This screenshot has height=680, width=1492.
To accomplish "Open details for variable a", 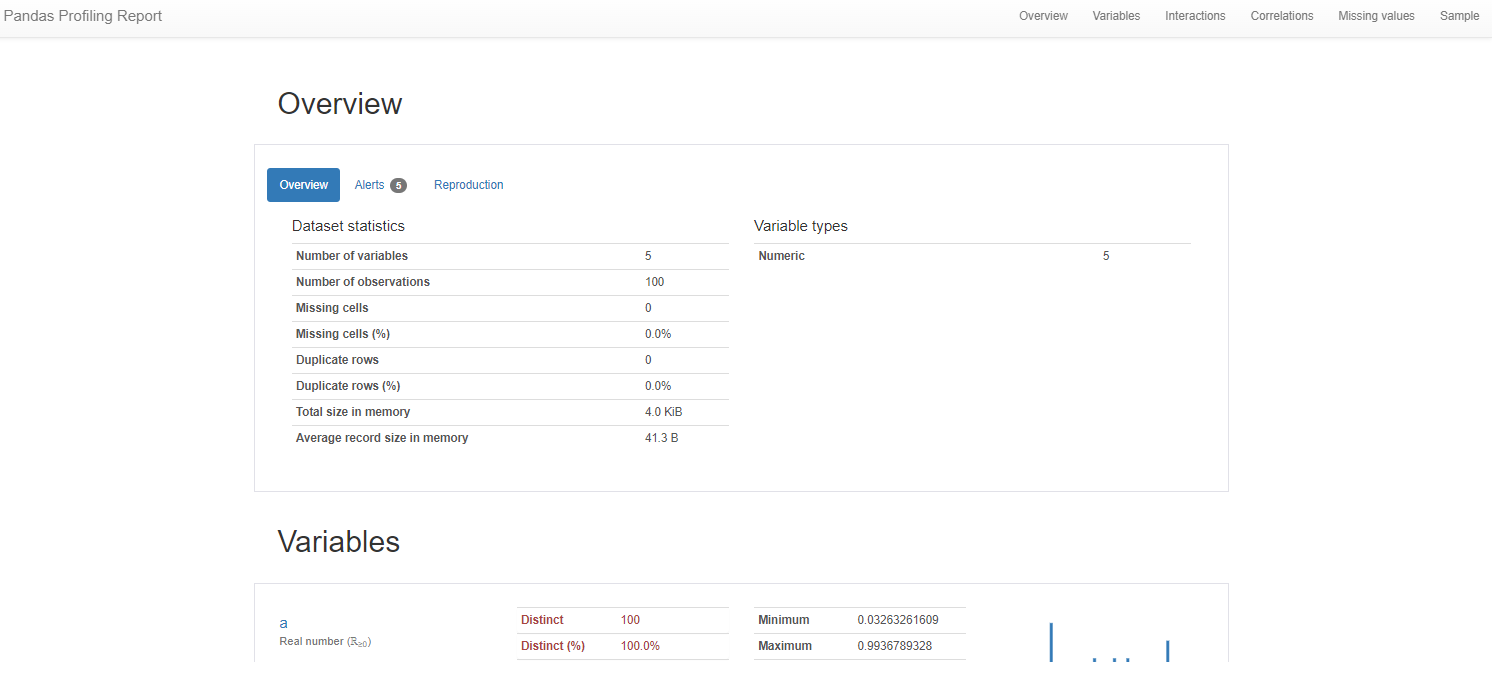I will click(283, 622).
